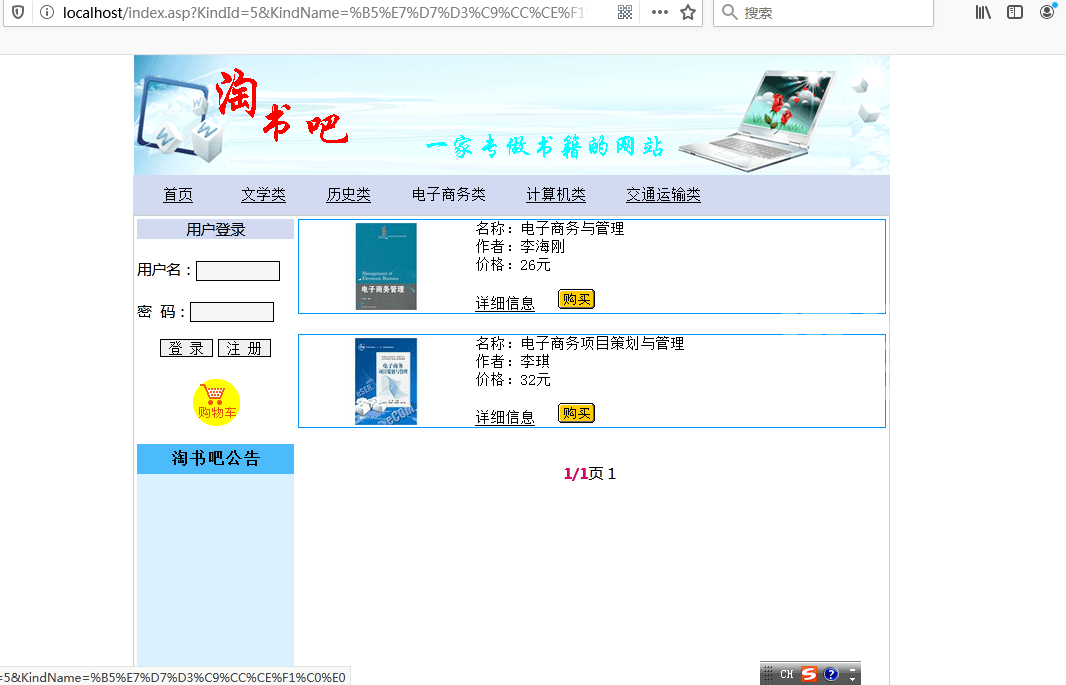This screenshot has width=1066, height=685.
Task: Open the Firefox library icon
Action: point(983,12)
